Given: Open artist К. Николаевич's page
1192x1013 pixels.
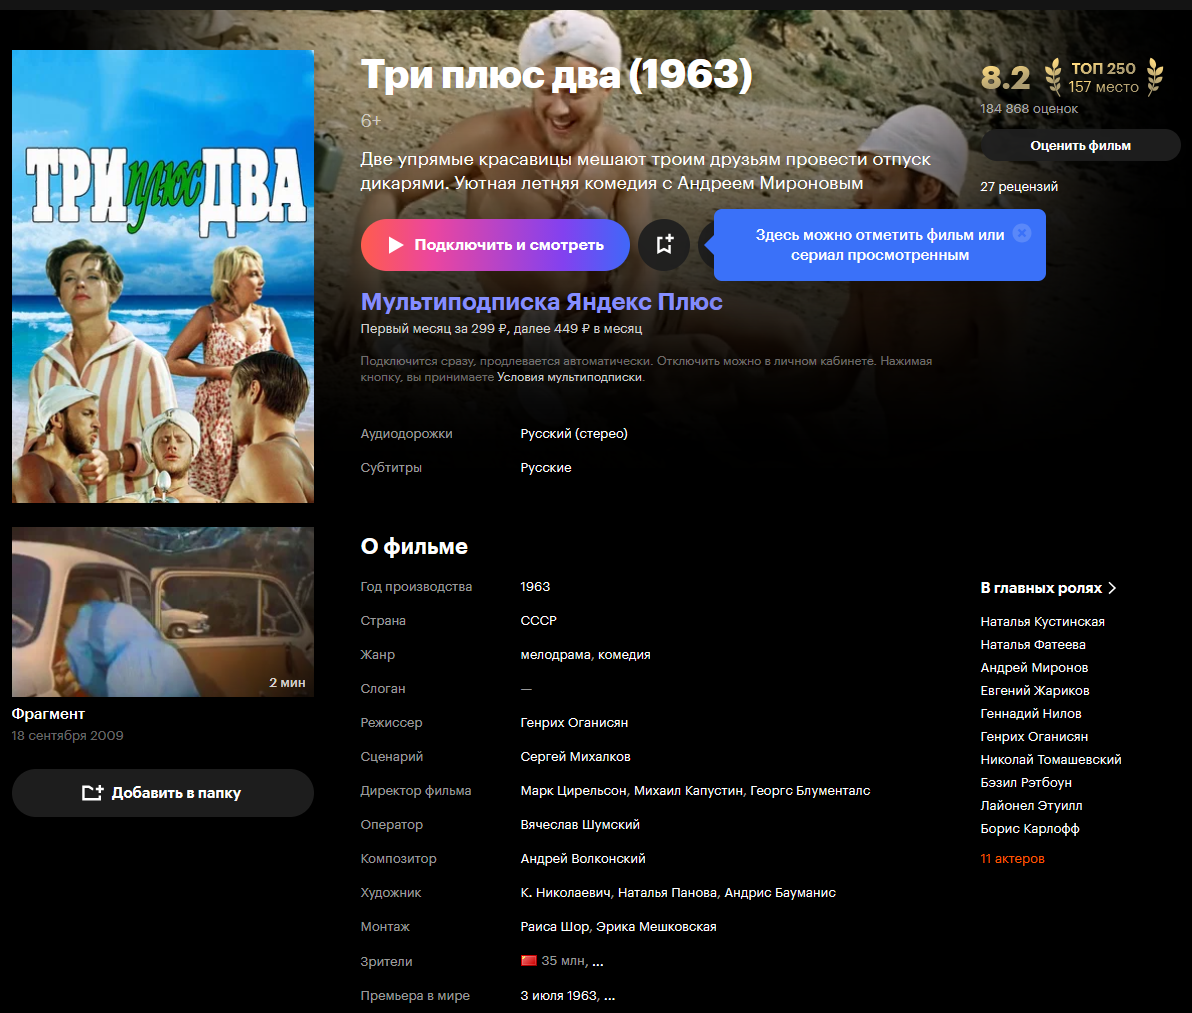Looking at the screenshot, I should pyautogui.click(x=565, y=893).
